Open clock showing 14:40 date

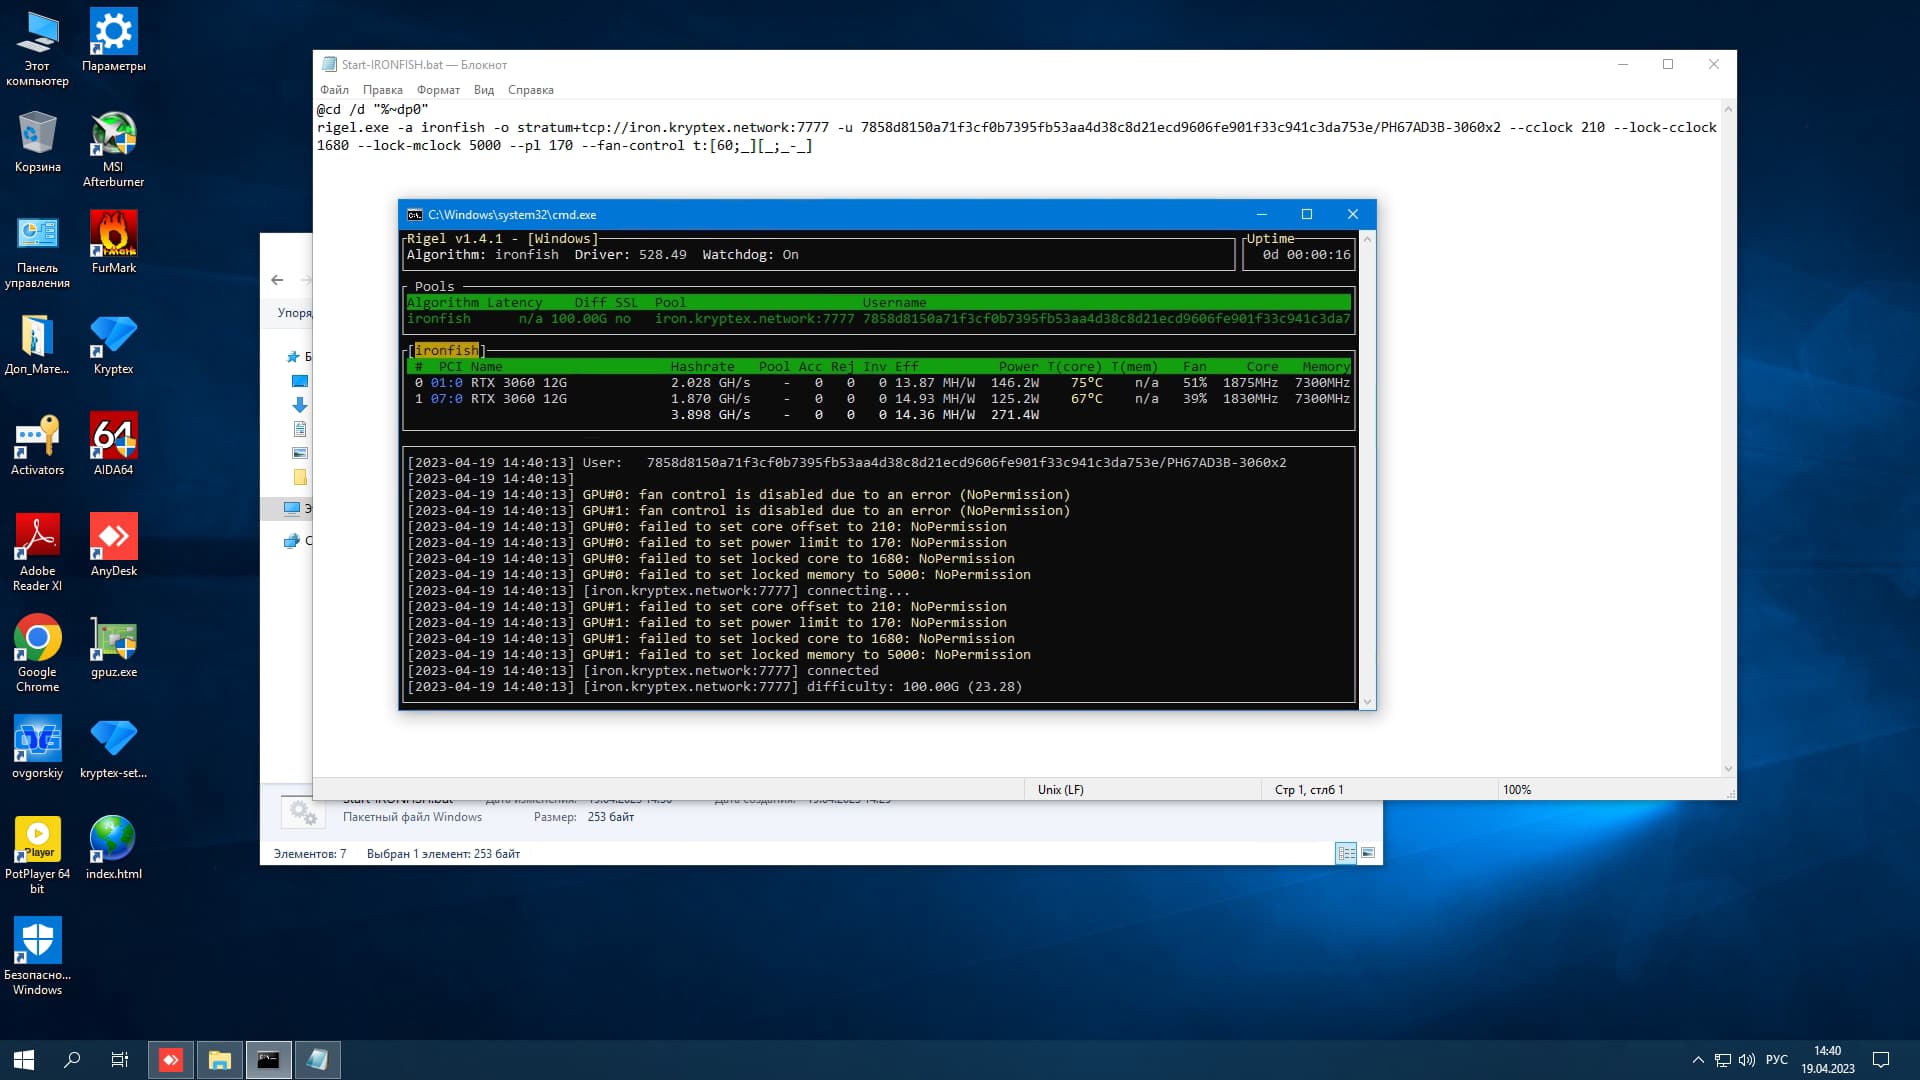(1828, 1060)
